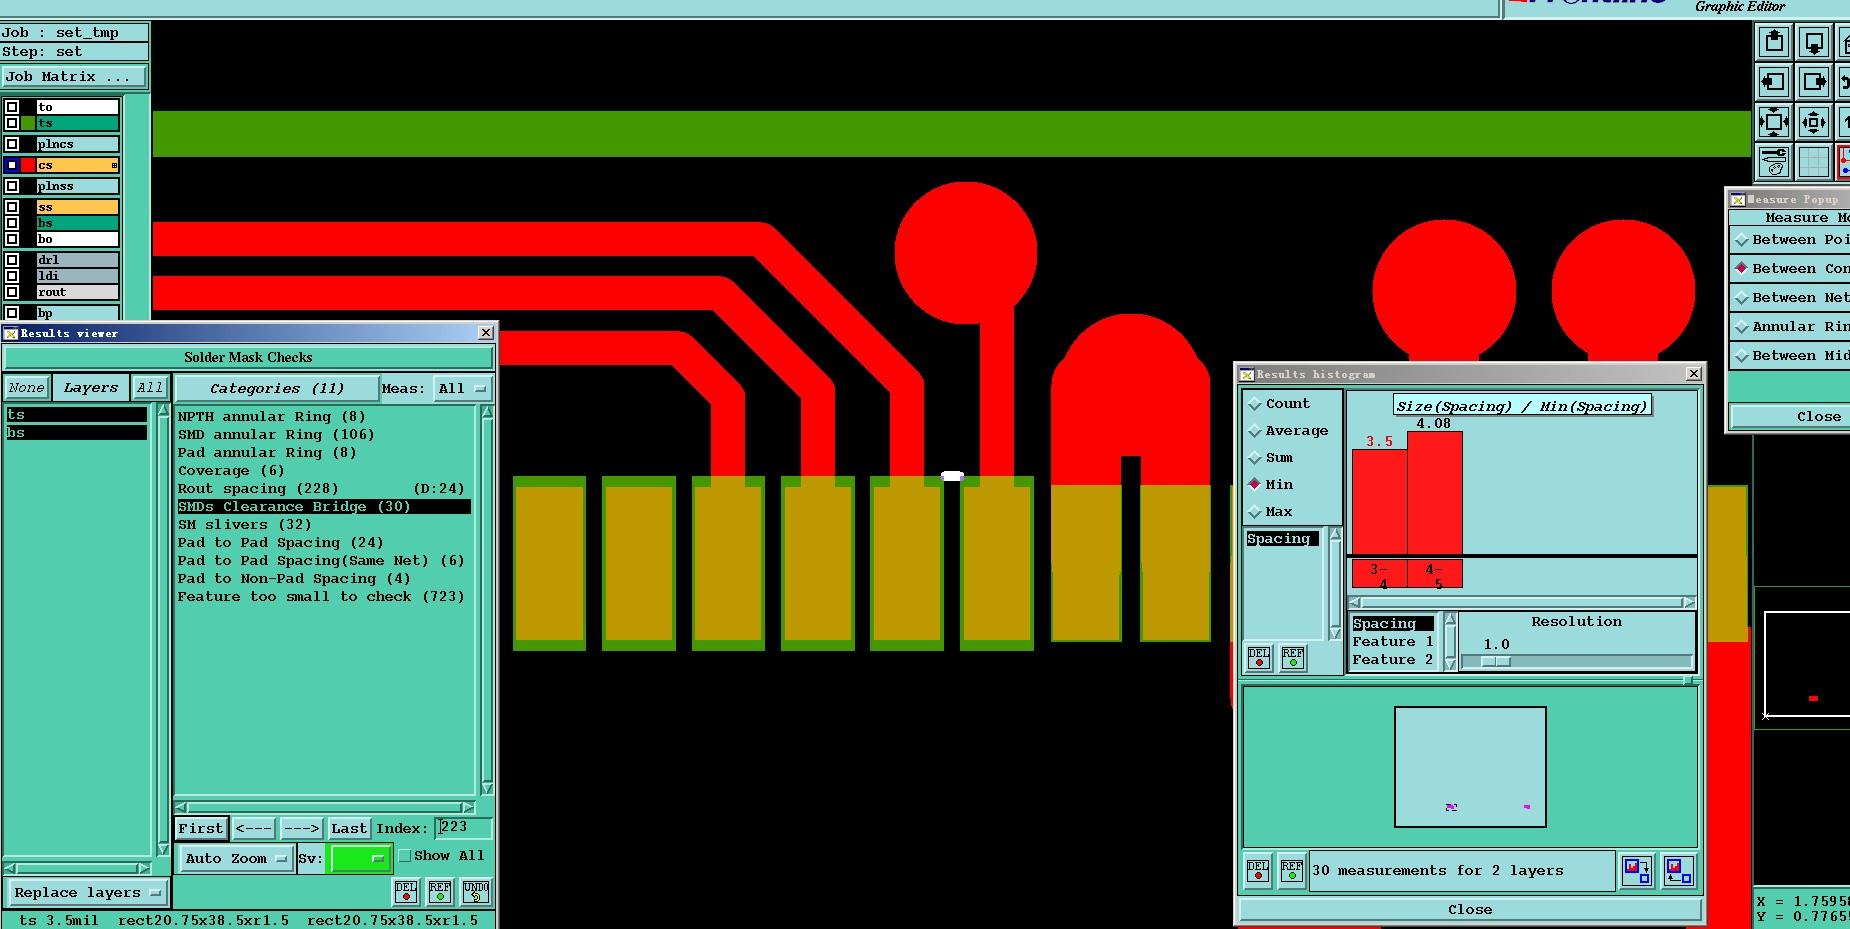1850x929 pixels.
Task: Select the None tab in Results viewer
Action: [26, 388]
